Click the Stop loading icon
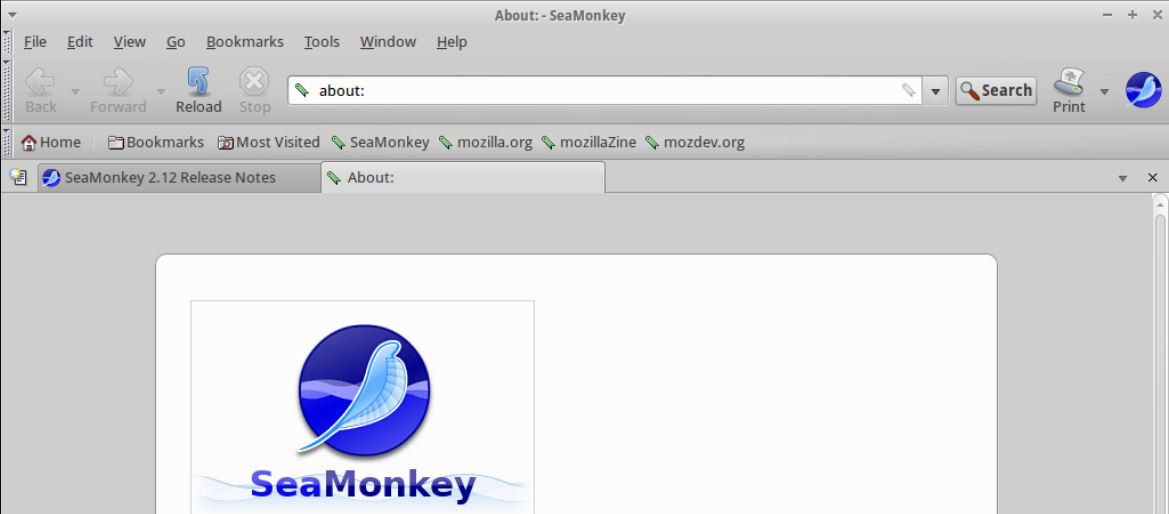1169x514 pixels. 254,82
